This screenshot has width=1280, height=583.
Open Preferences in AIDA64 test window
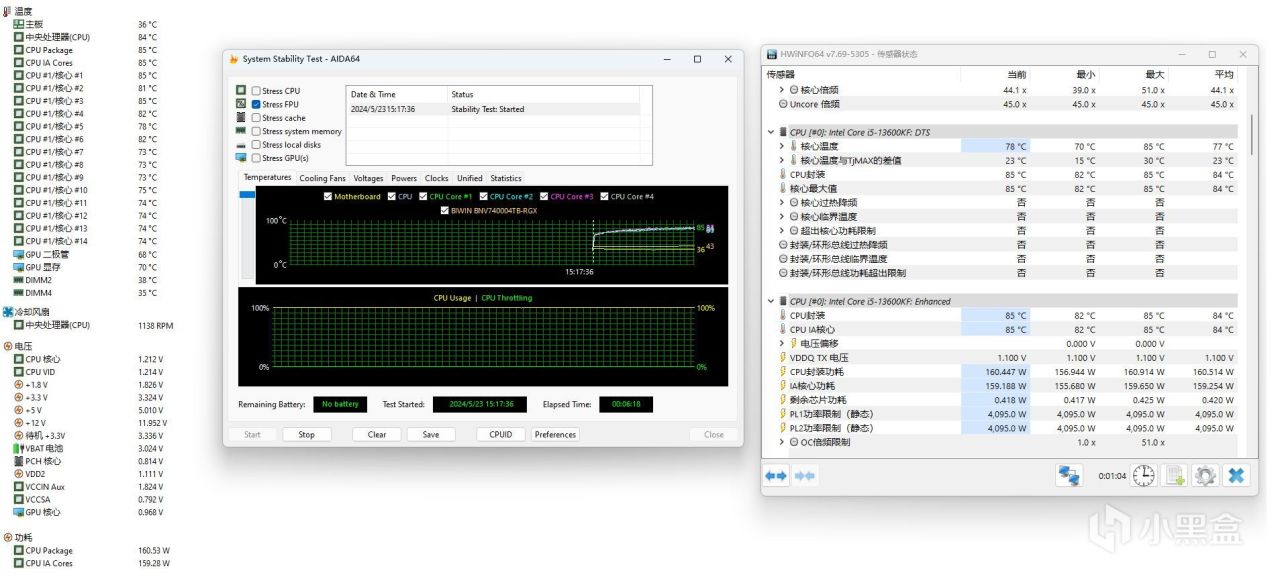click(555, 434)
